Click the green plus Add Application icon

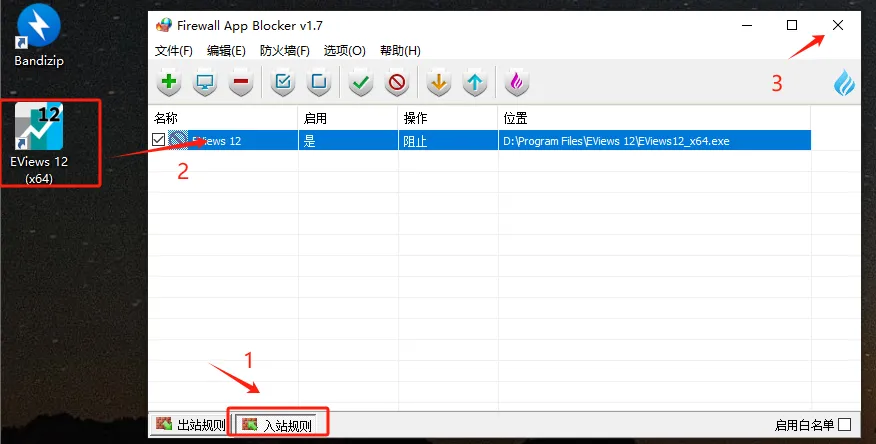pos(169,82)
